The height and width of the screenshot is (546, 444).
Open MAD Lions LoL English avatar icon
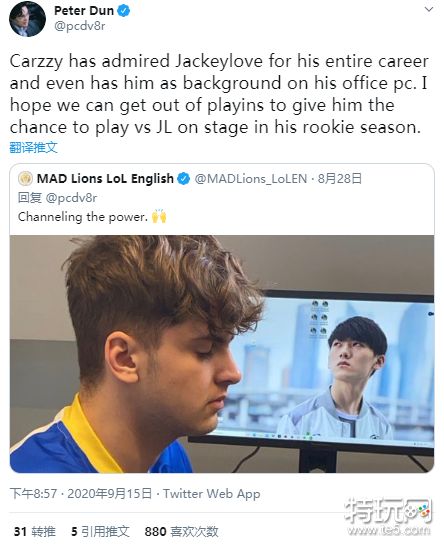click(x=25, y=178)
